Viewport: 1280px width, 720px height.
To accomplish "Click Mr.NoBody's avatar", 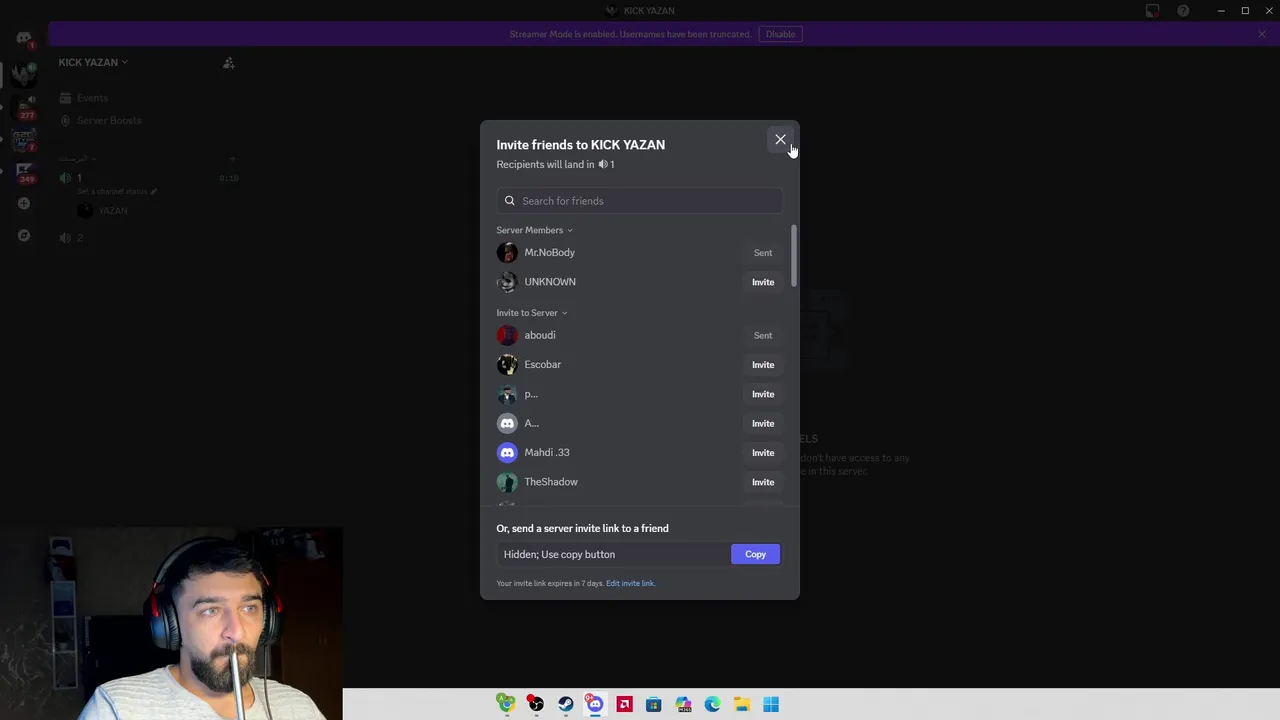I will (507, 253).
